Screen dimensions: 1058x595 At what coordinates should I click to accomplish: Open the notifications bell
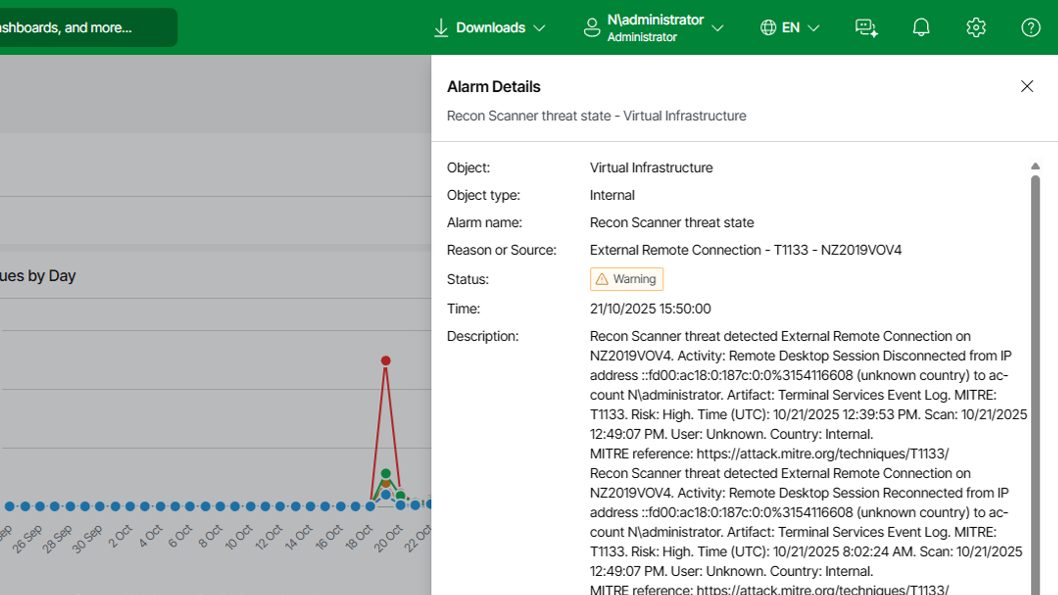921,28
